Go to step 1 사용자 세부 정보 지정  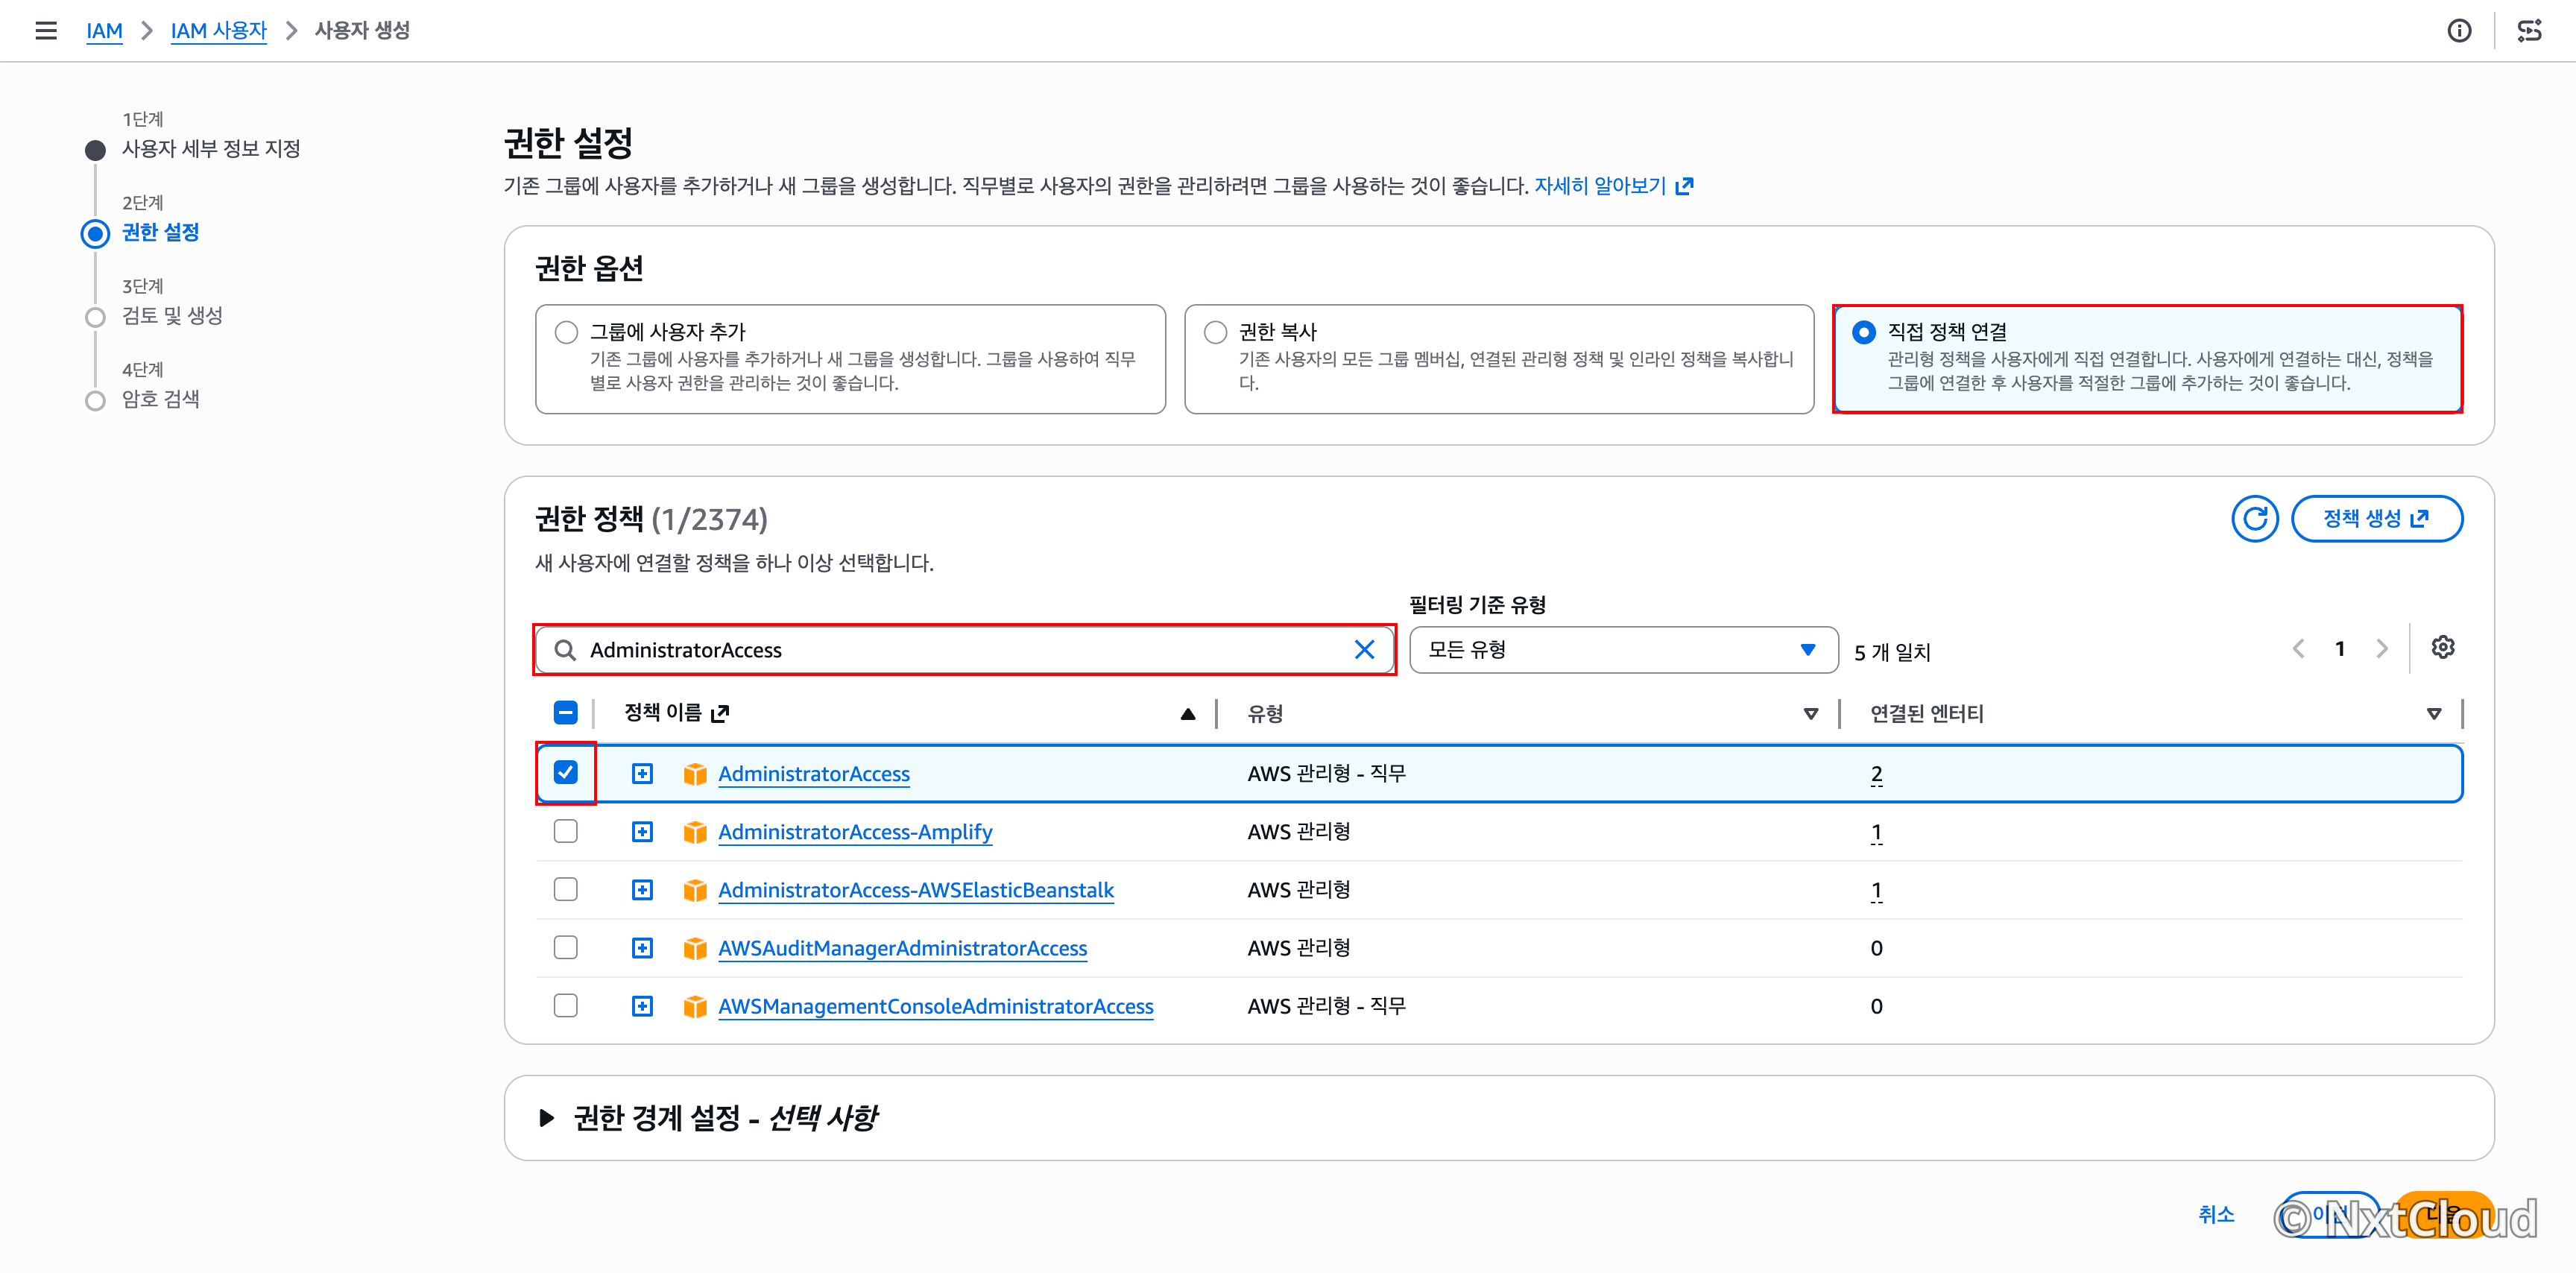point(210,149)
